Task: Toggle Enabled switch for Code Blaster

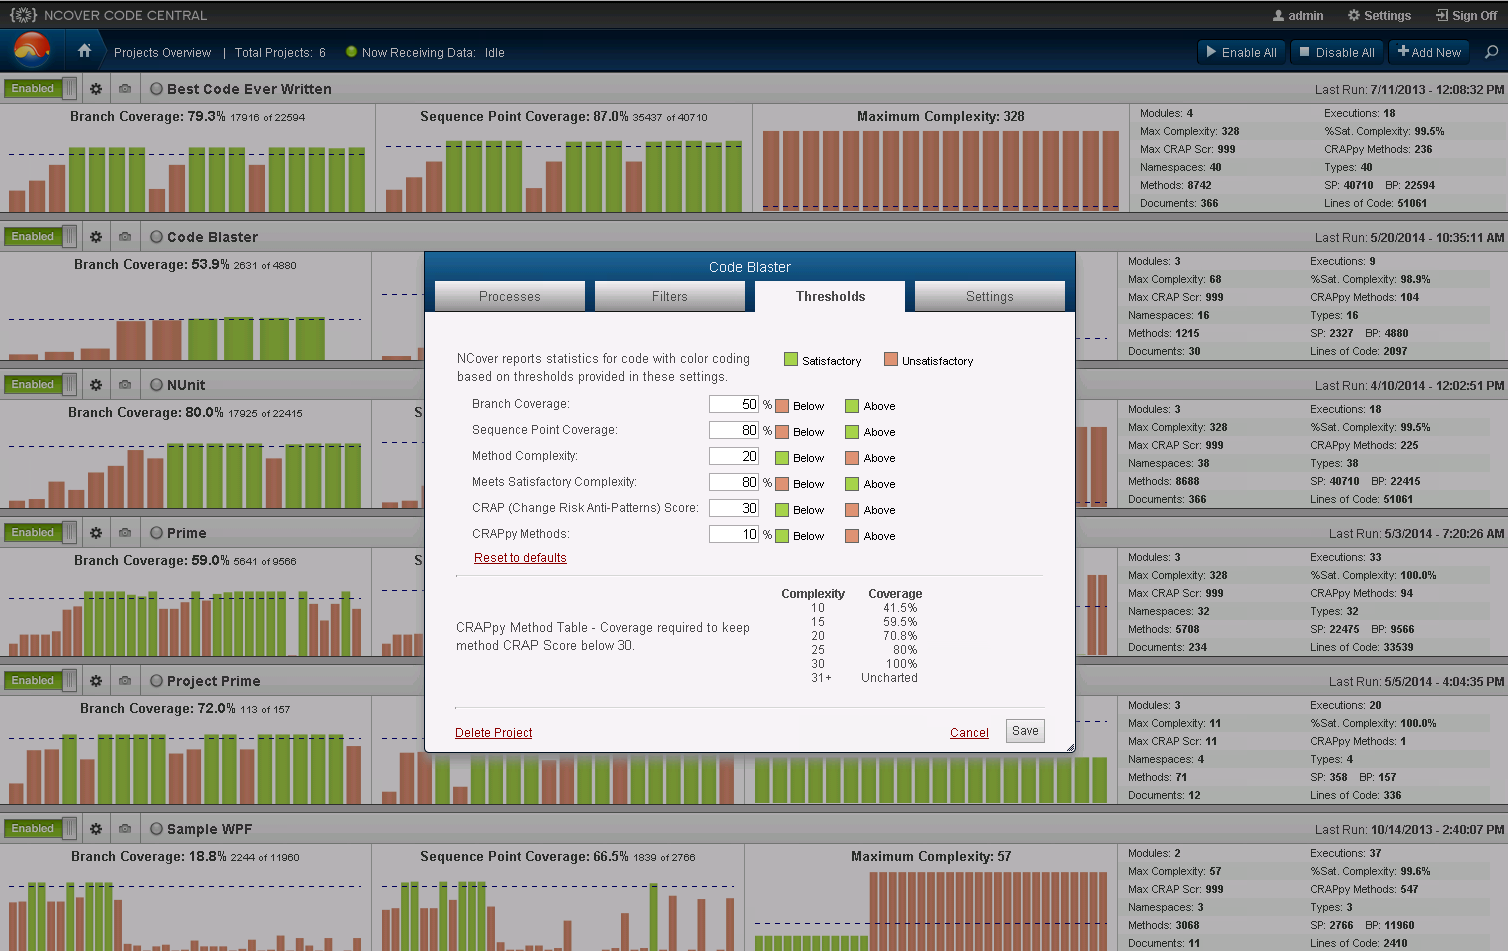Action: pos(40,237)
